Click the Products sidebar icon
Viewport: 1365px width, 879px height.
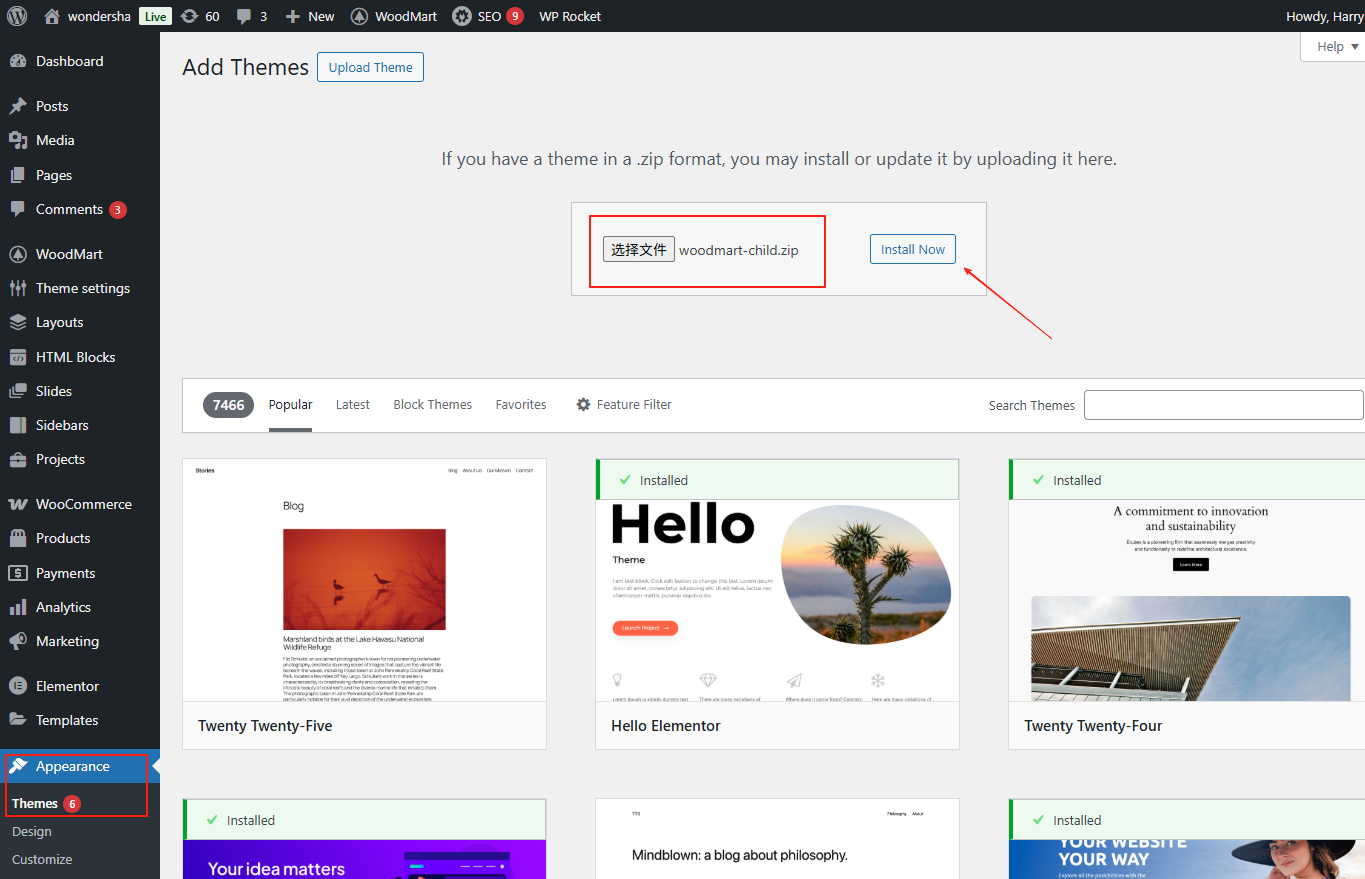tap(18, 538)
